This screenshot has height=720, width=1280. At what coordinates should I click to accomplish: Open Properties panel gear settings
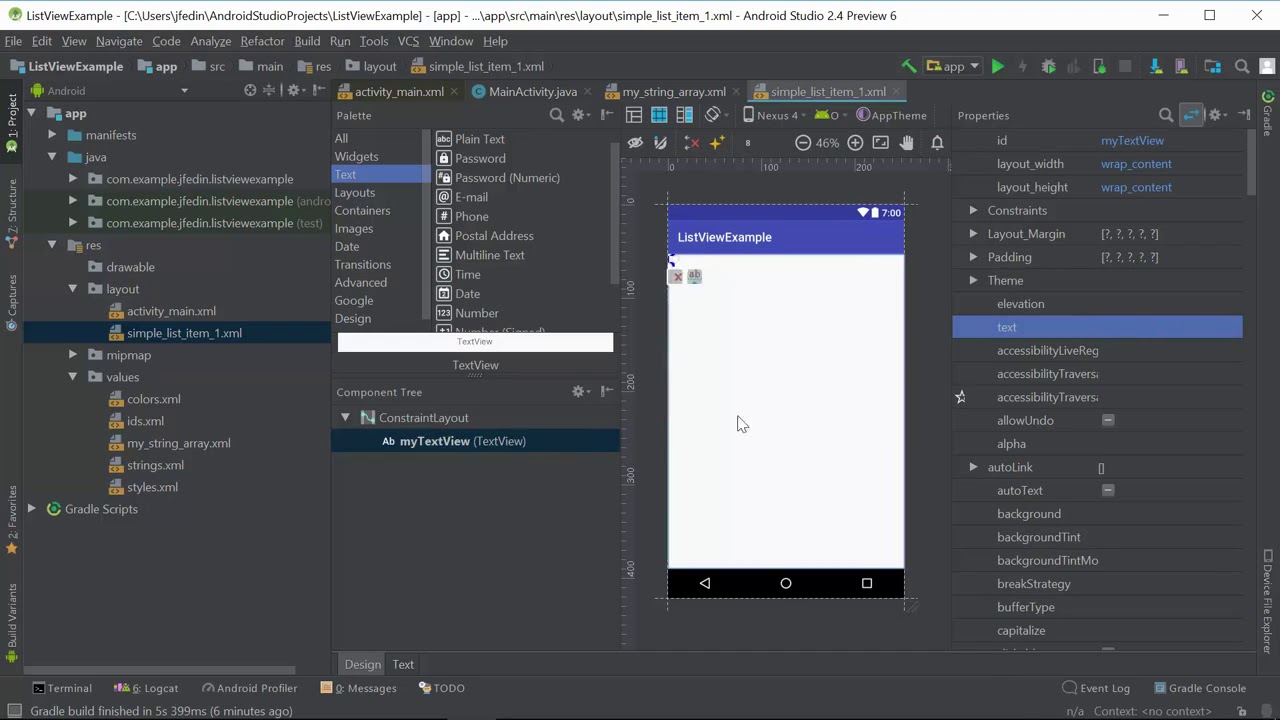point(1219,115)
